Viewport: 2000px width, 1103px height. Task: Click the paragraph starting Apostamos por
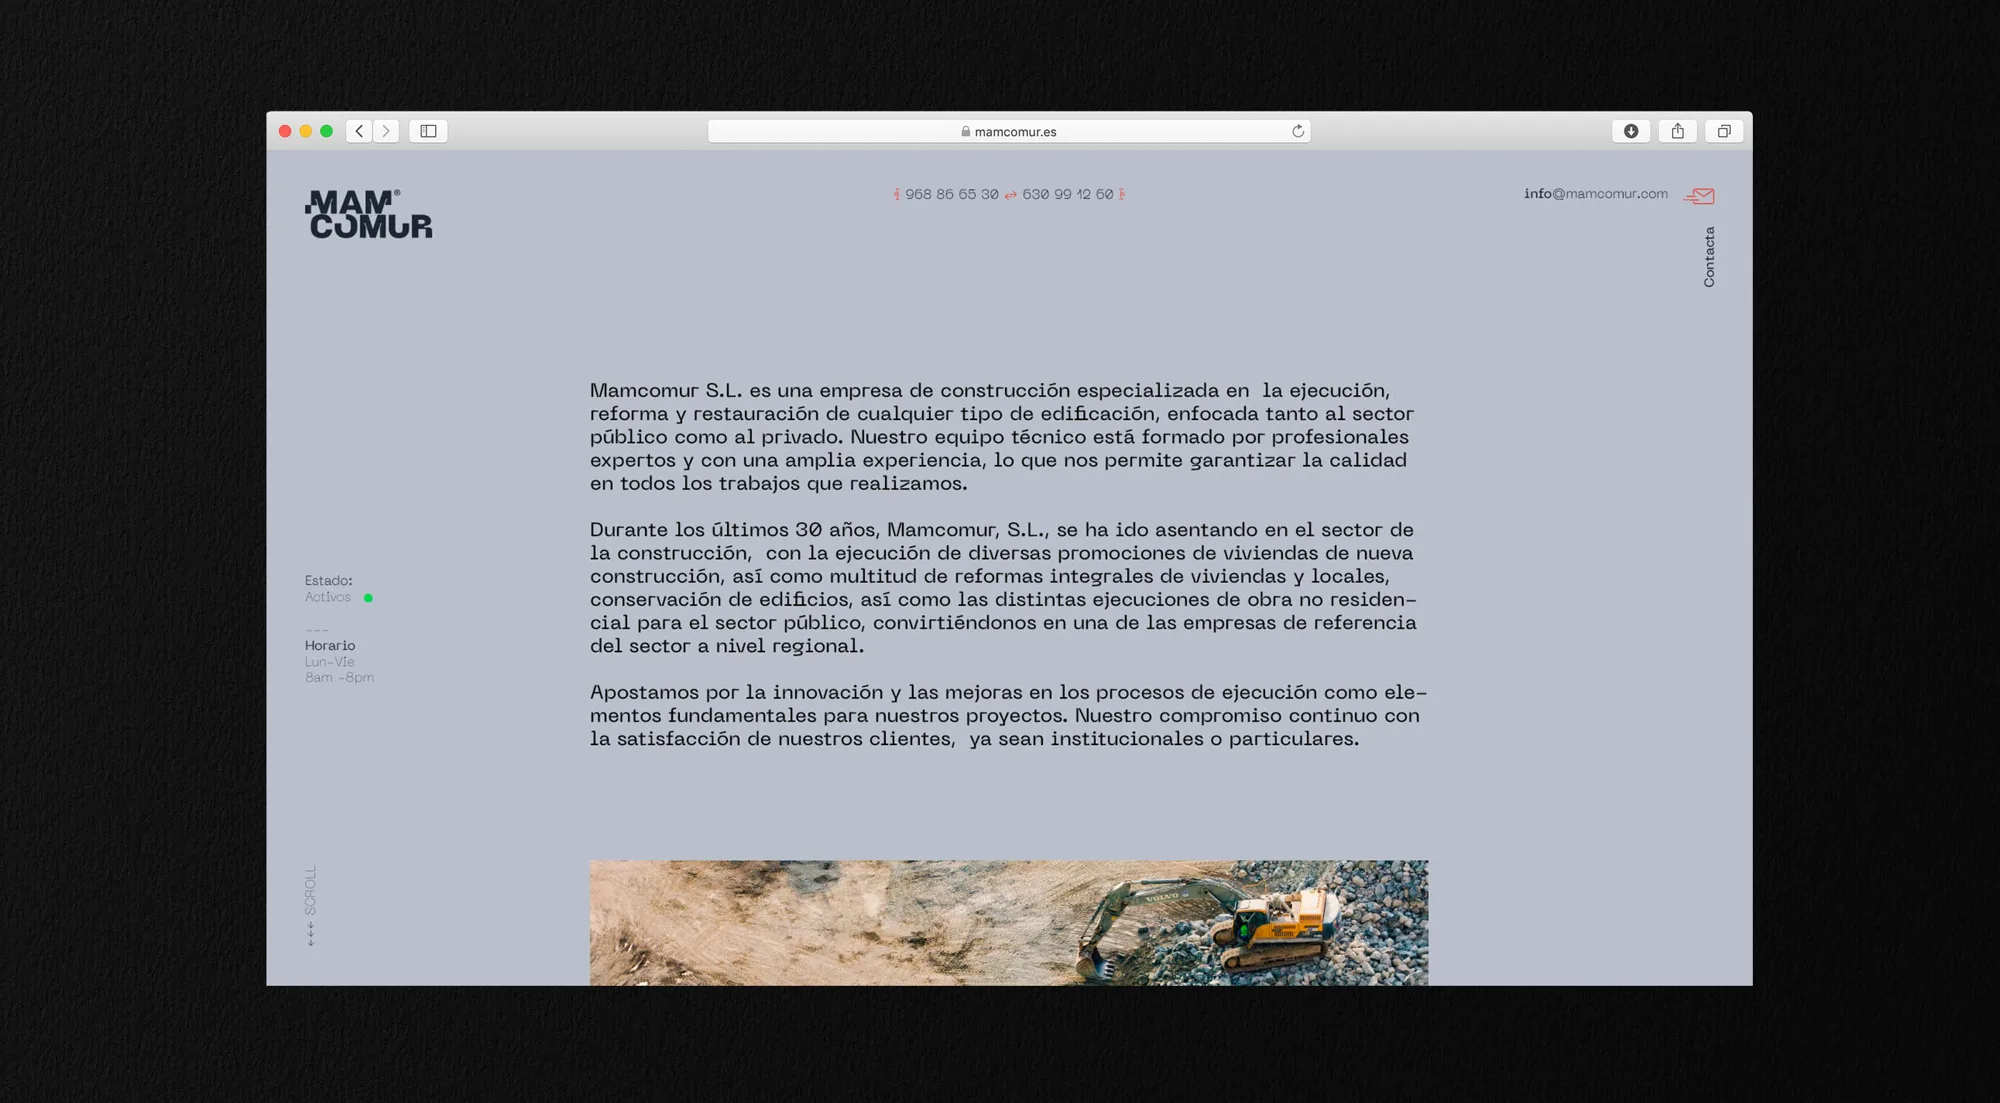click(1008, 716)
